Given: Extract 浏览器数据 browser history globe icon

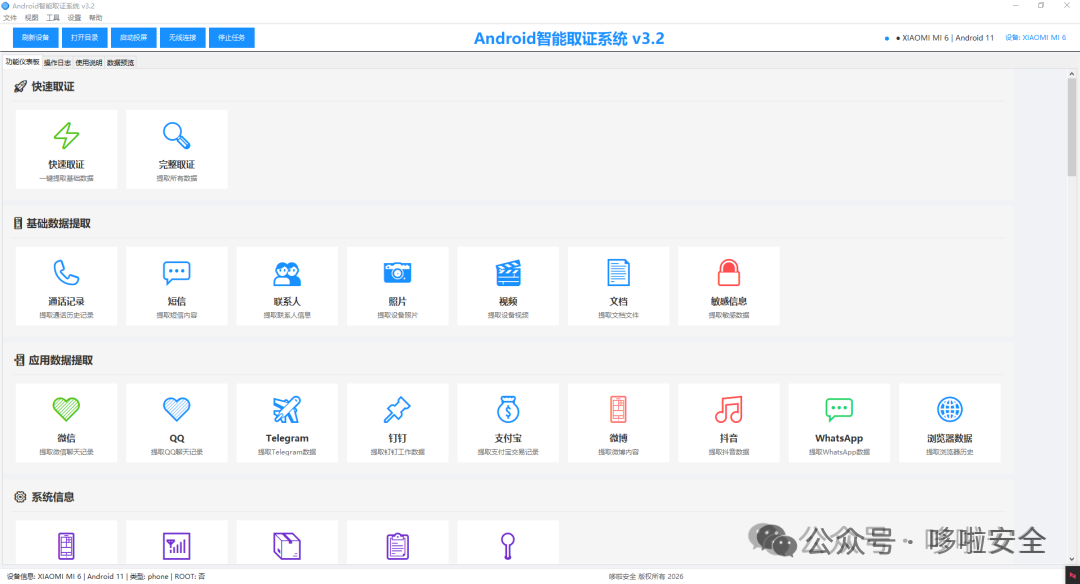Looking at the screenshot, I should [x=950, y=423].
